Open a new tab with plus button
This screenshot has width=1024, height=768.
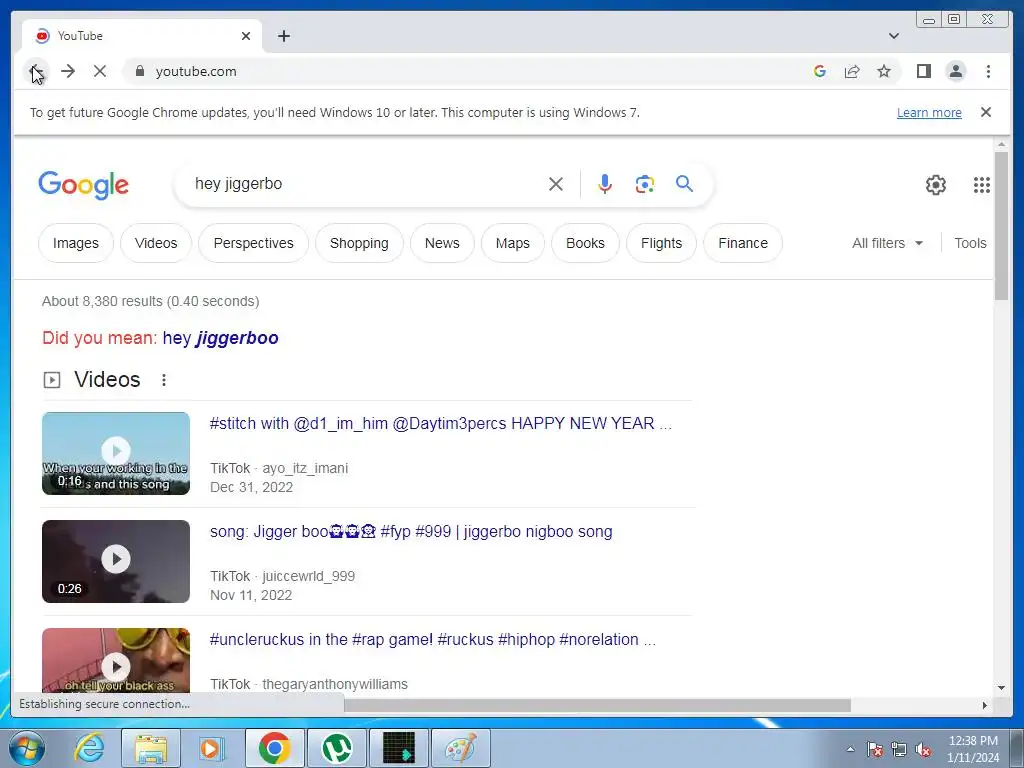283,36
